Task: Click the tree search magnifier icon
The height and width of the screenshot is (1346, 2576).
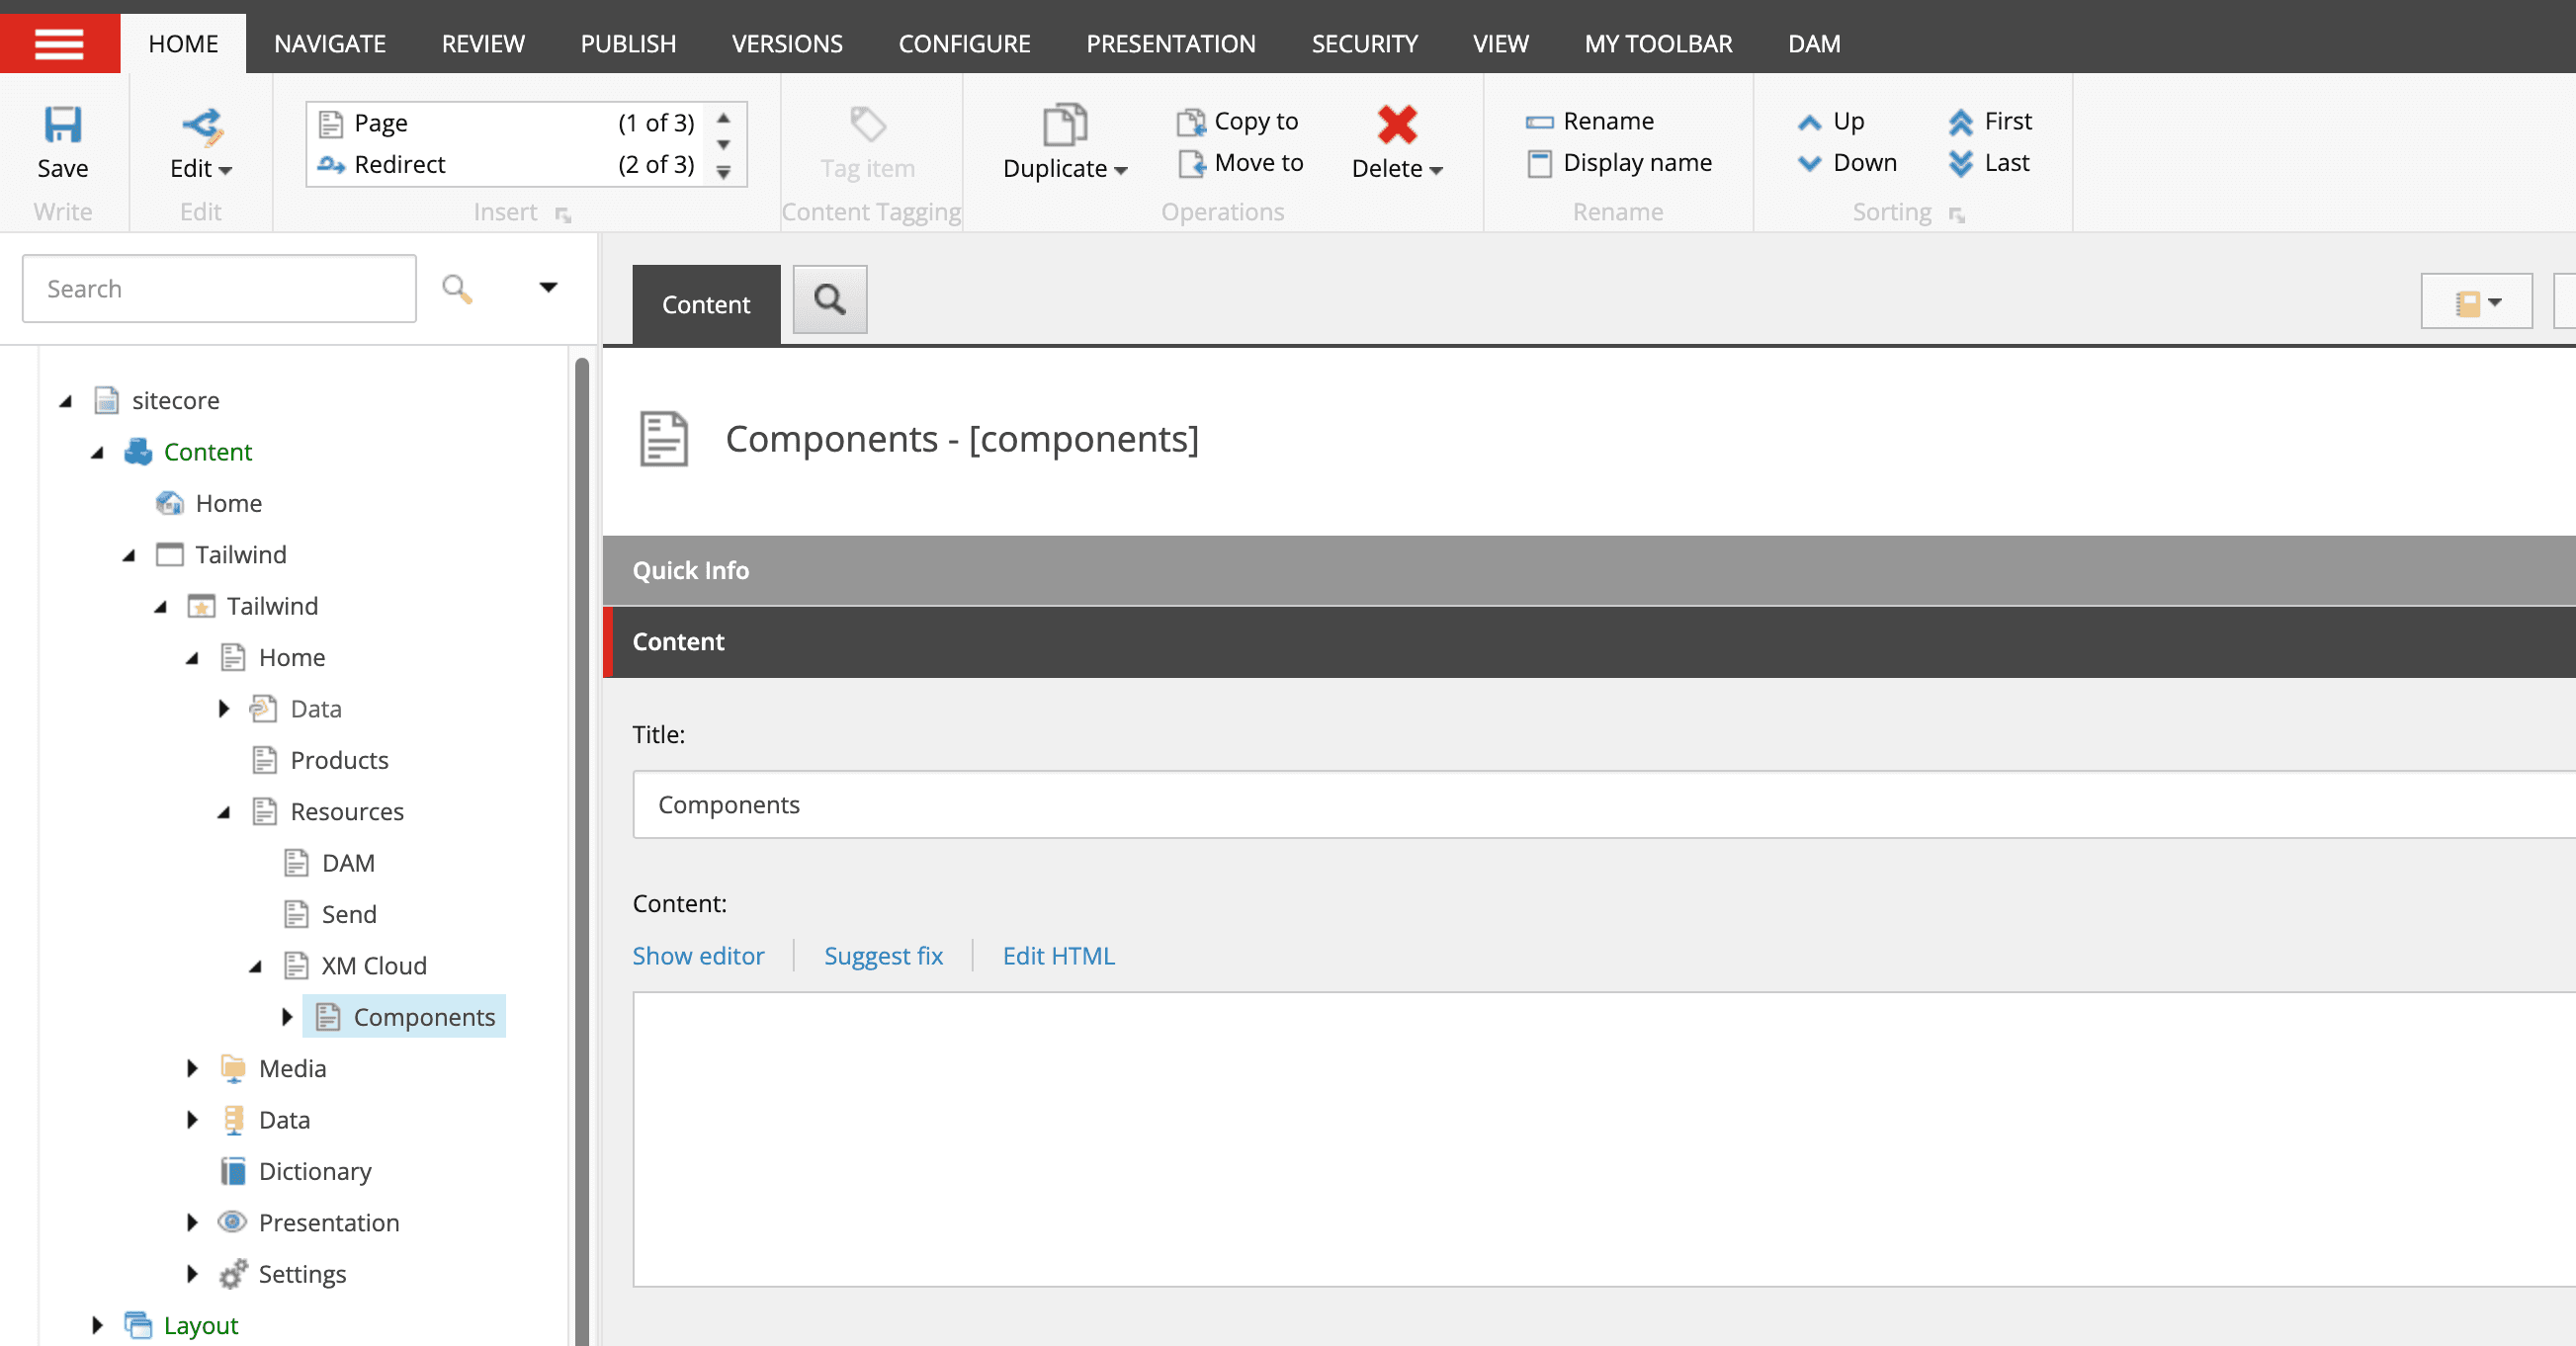Action: click(457, 289)
